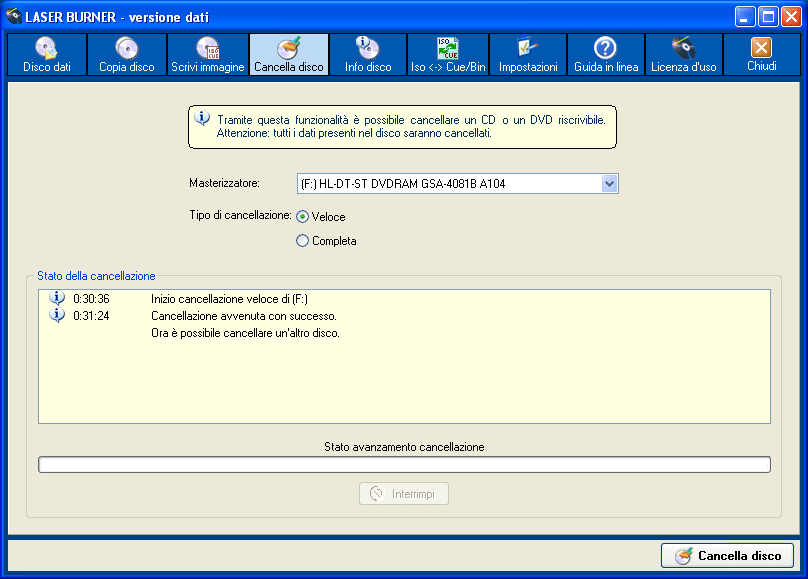
Task: Click the Chiudi toolbar button
Action: [761, 54]
